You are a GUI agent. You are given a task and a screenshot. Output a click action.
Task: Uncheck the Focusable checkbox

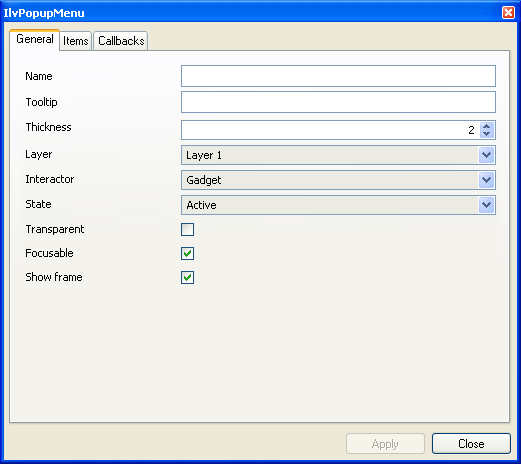[x=187, y=253]
